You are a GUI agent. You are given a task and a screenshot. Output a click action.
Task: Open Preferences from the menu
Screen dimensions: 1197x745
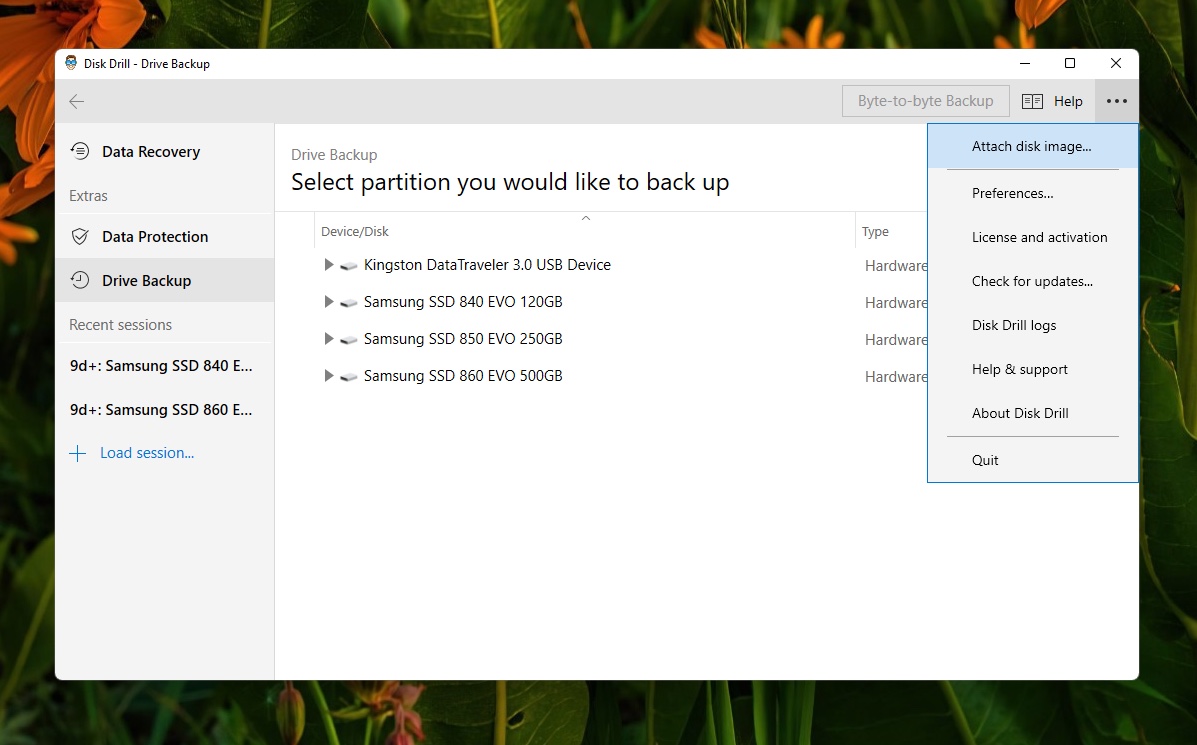(x=1032, y=194)
